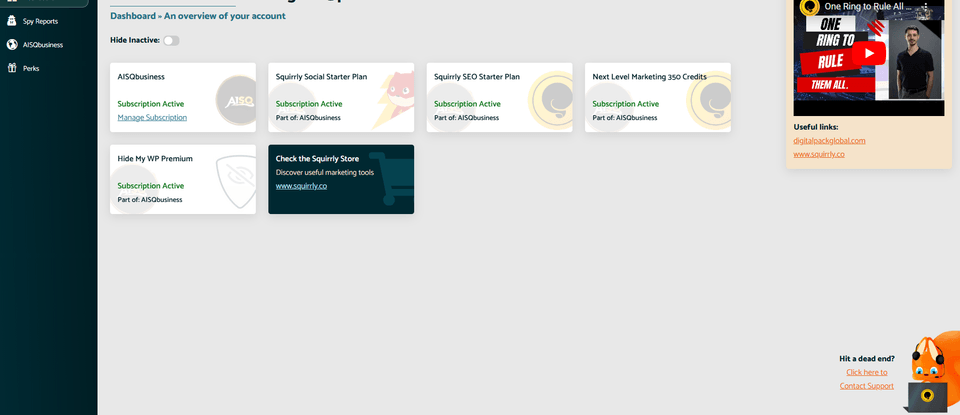Viewport: 960px width, 415px height.
Task: Click the Perks gift icon
Action: [11, 68]
